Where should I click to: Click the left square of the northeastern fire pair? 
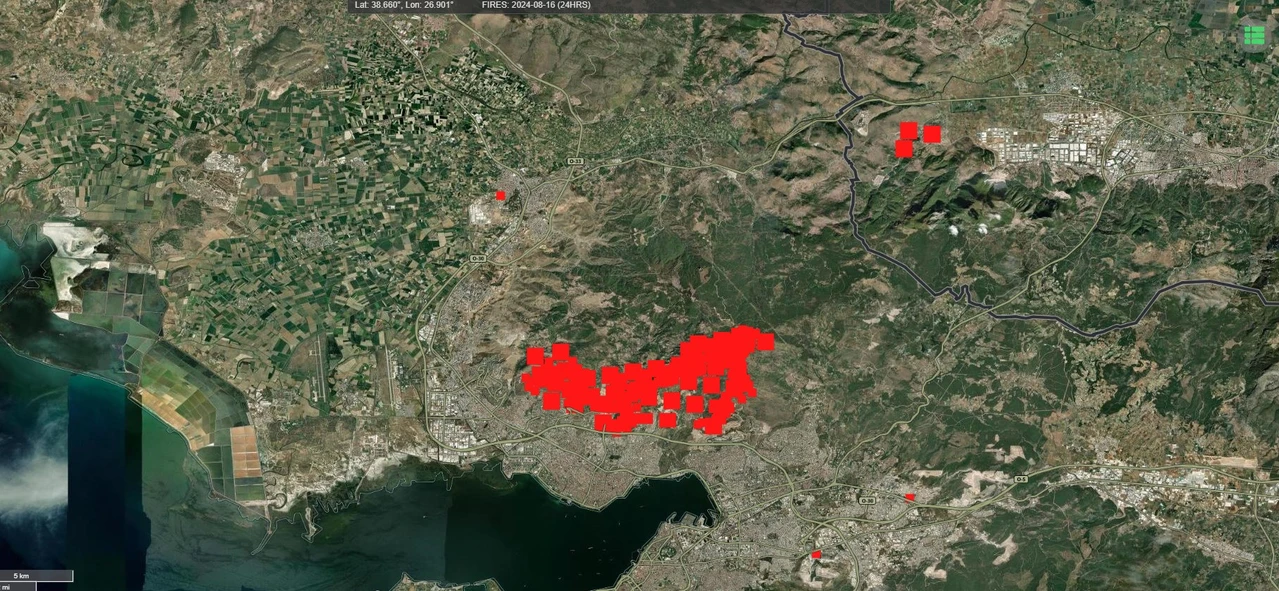pyautogui.click(x=907, y=131)
